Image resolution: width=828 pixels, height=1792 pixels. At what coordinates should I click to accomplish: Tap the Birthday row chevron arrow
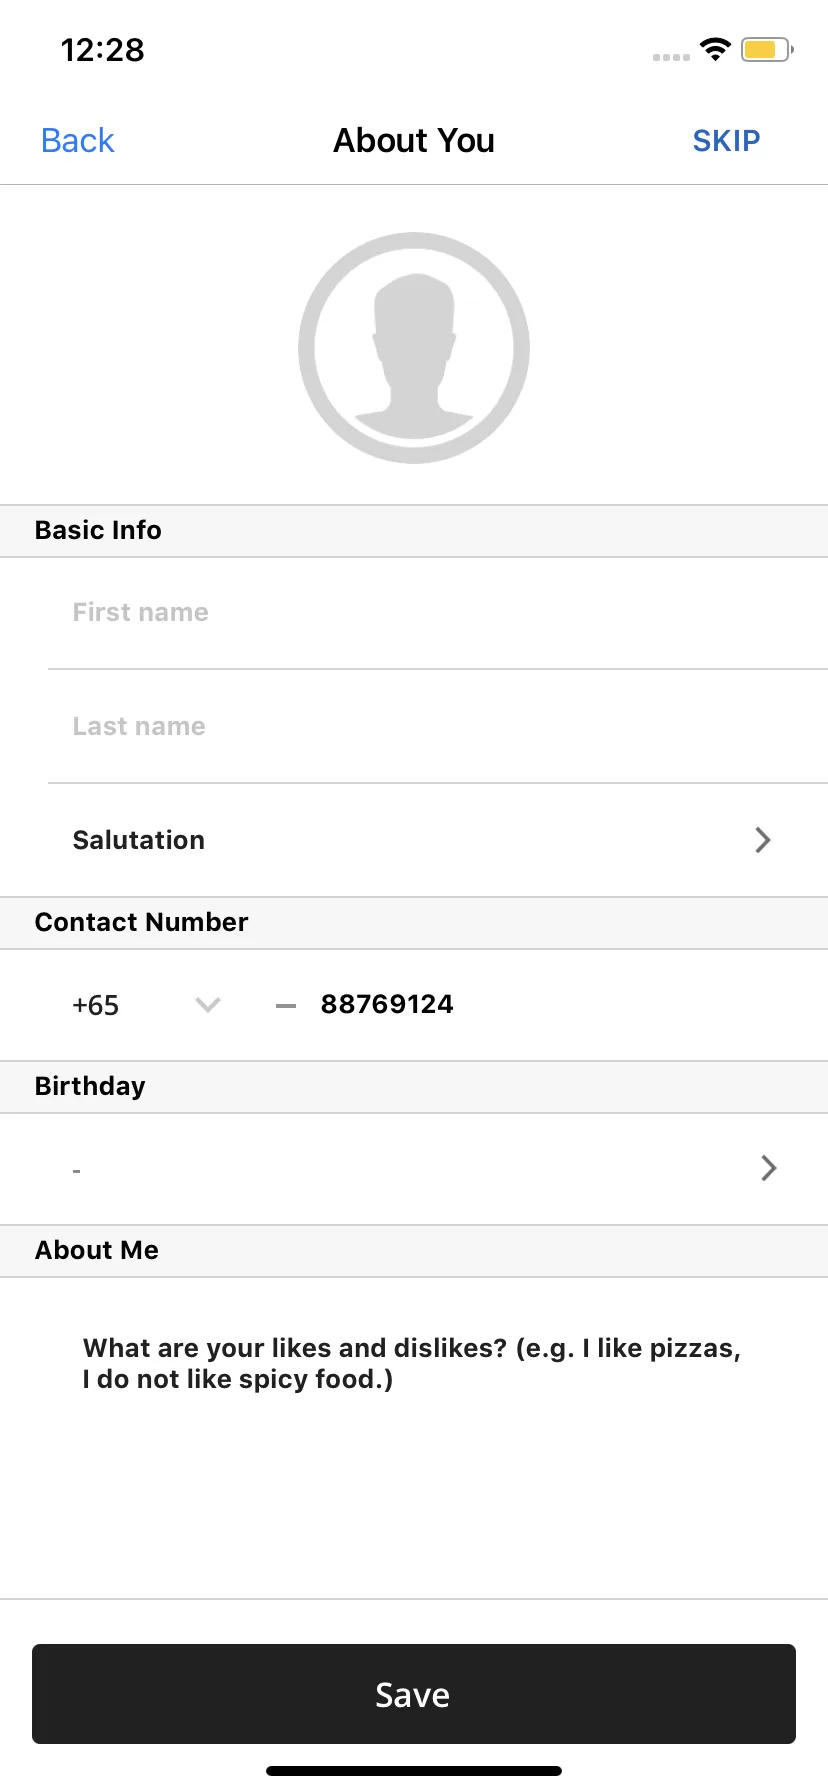[769, 1168]
